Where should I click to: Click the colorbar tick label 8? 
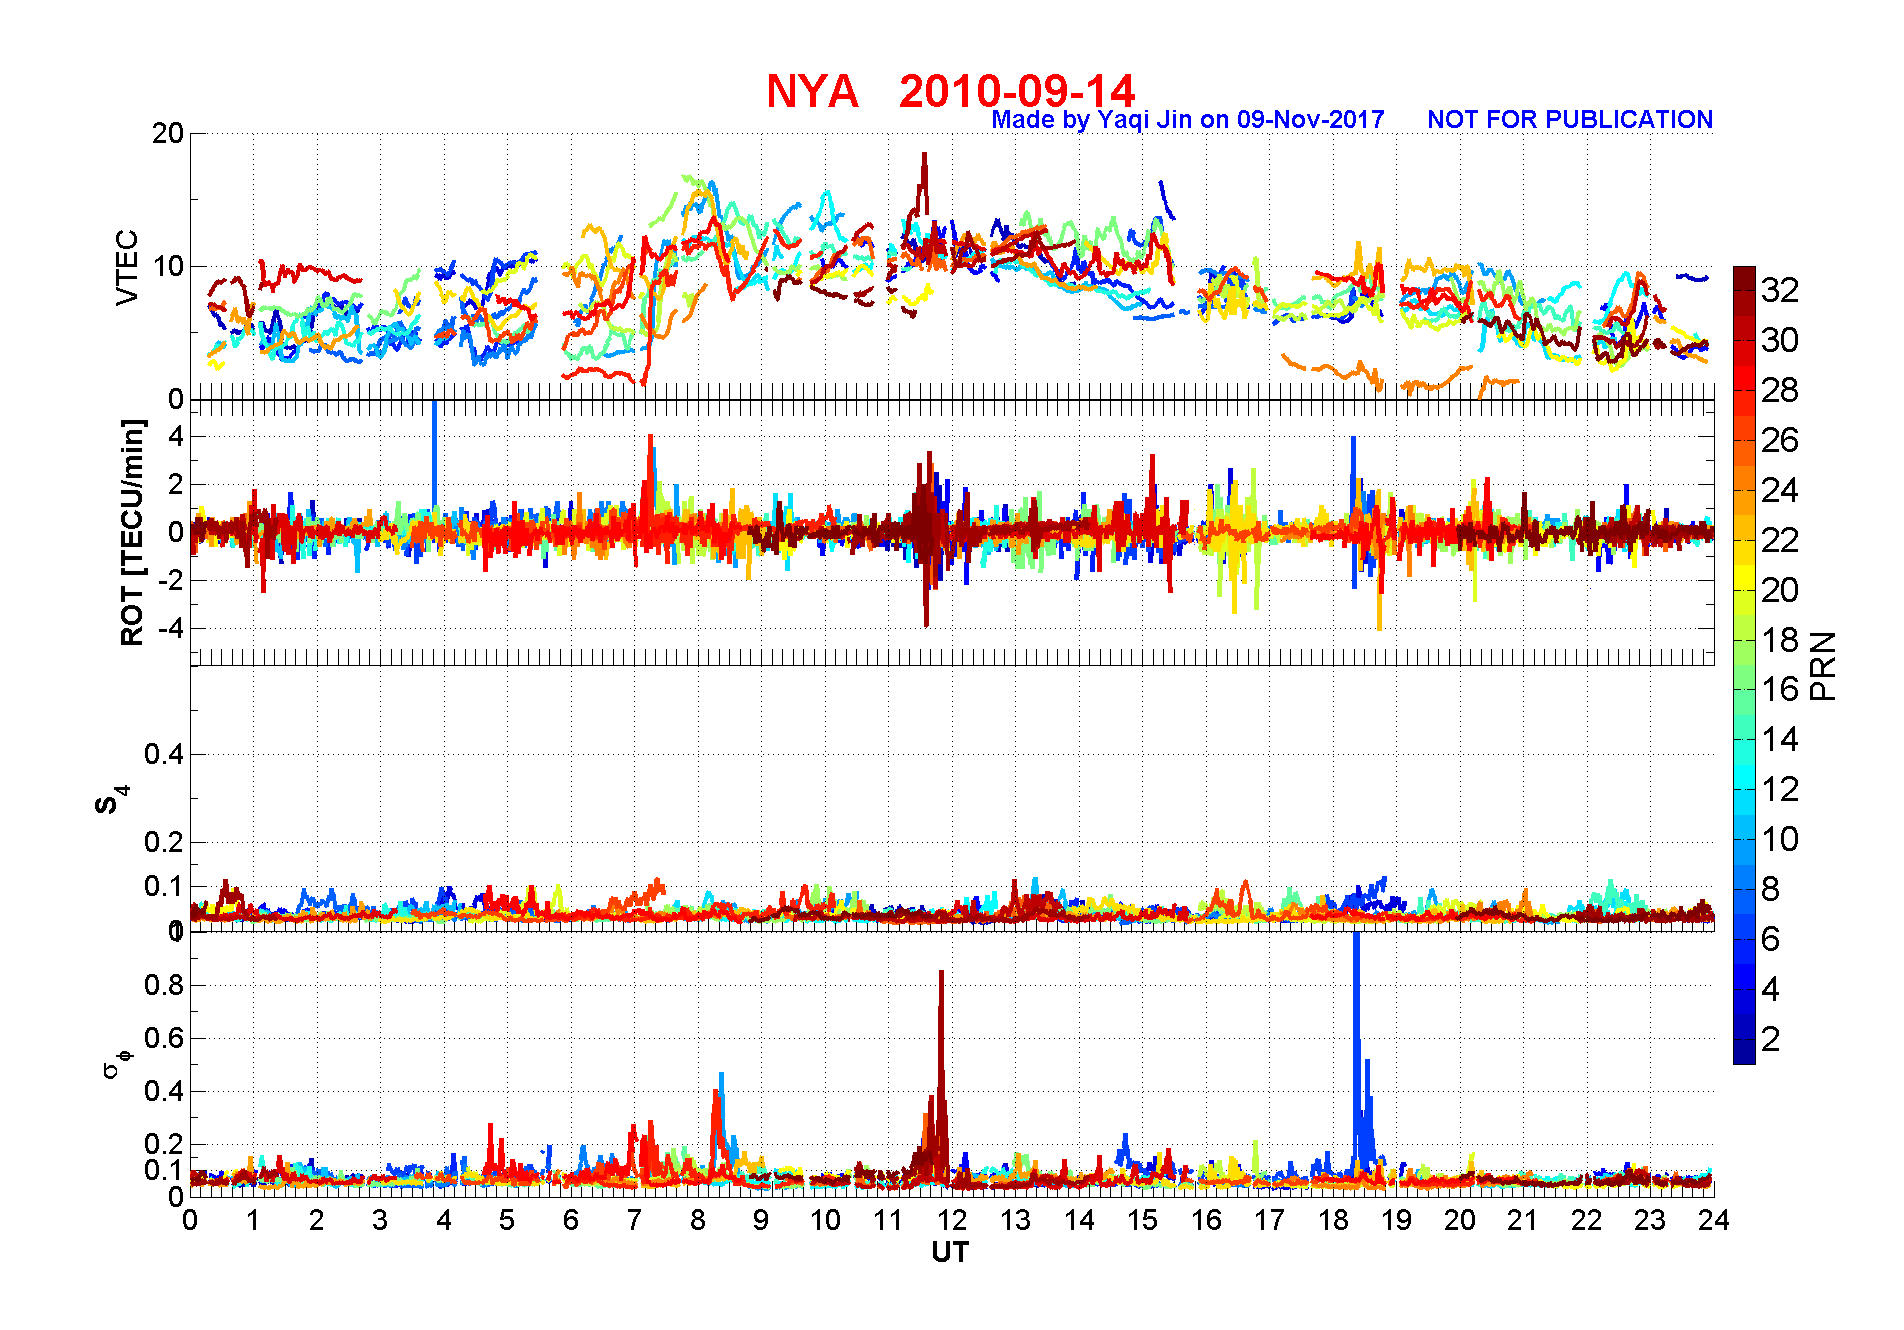click(1771, 889)
